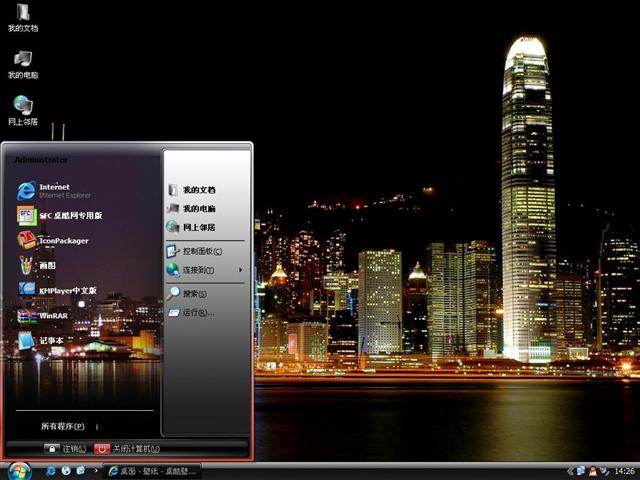Open the network status tray icon
This screenshot has height=480, width=640.
[x=581, y=471]
